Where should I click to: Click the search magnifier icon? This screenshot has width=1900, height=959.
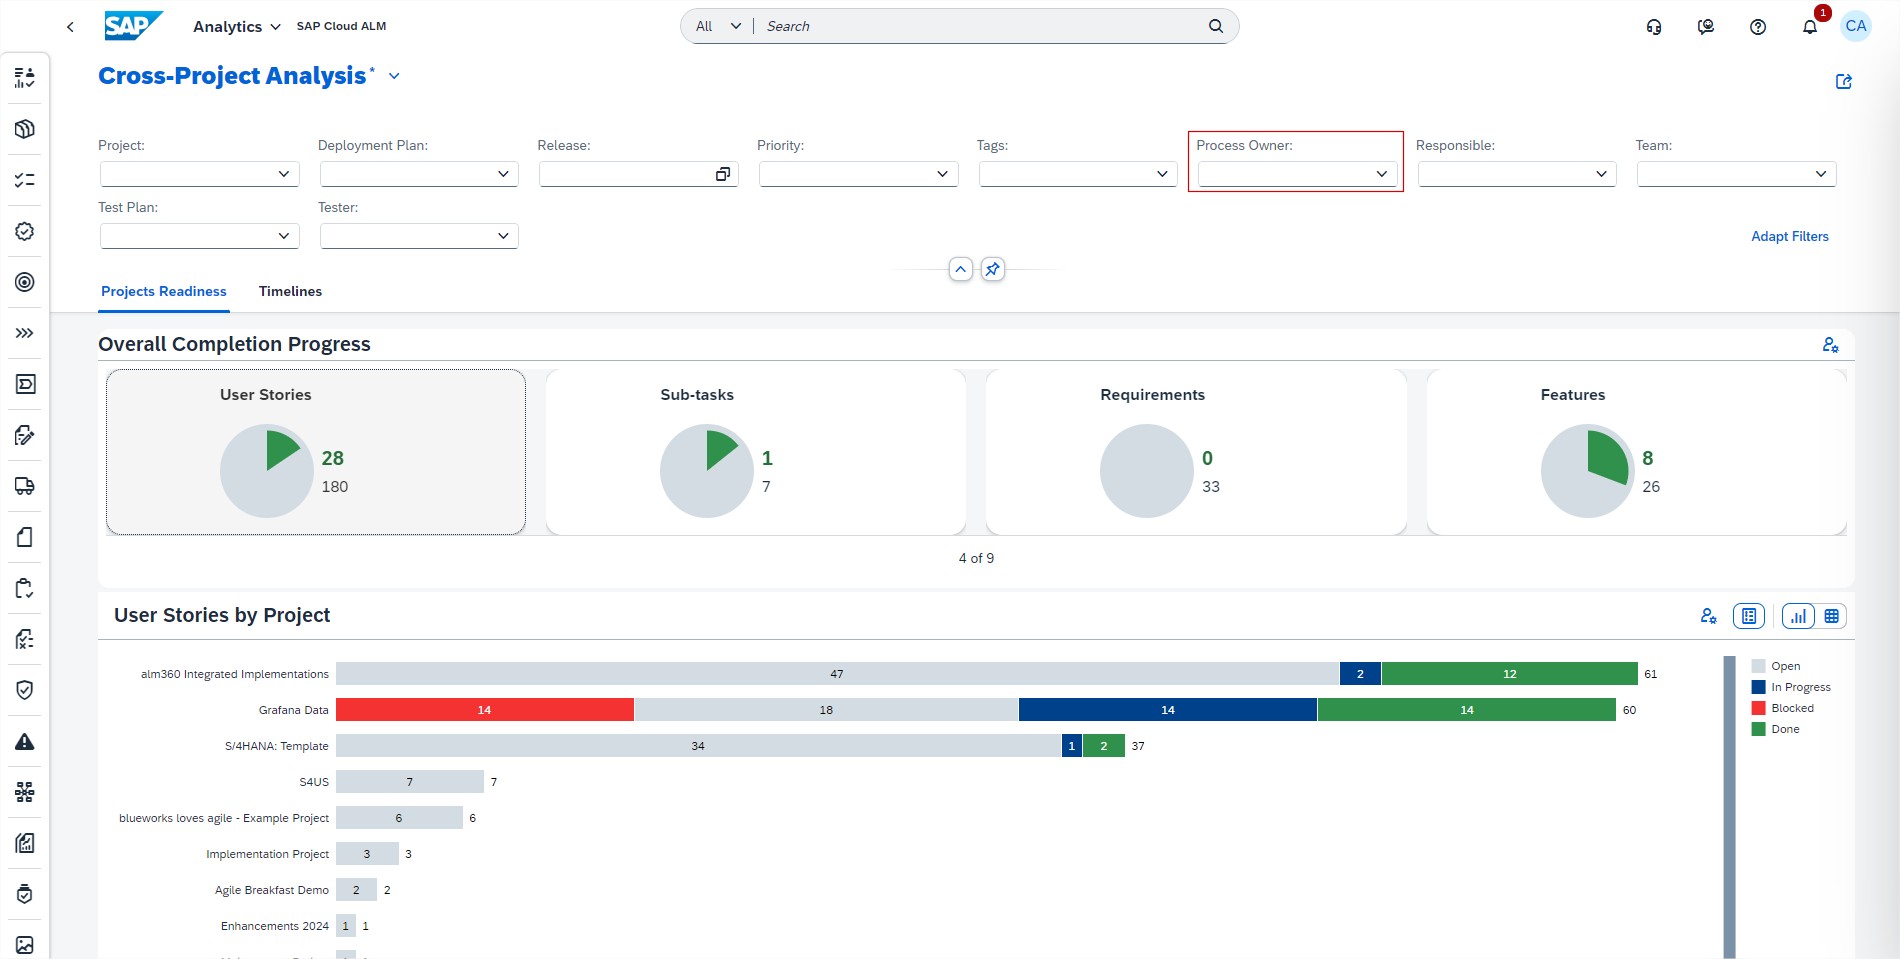1215,26
